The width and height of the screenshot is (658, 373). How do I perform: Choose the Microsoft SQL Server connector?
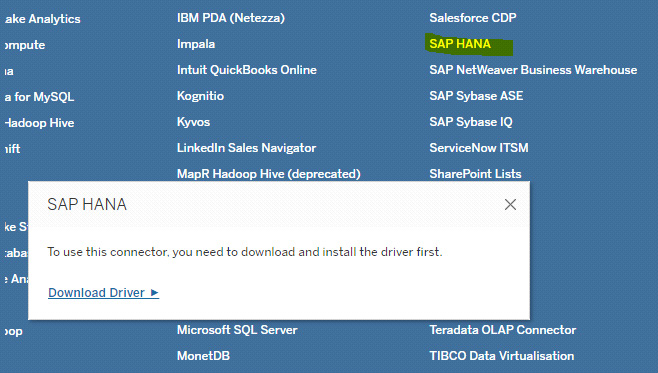coord(237,330)
